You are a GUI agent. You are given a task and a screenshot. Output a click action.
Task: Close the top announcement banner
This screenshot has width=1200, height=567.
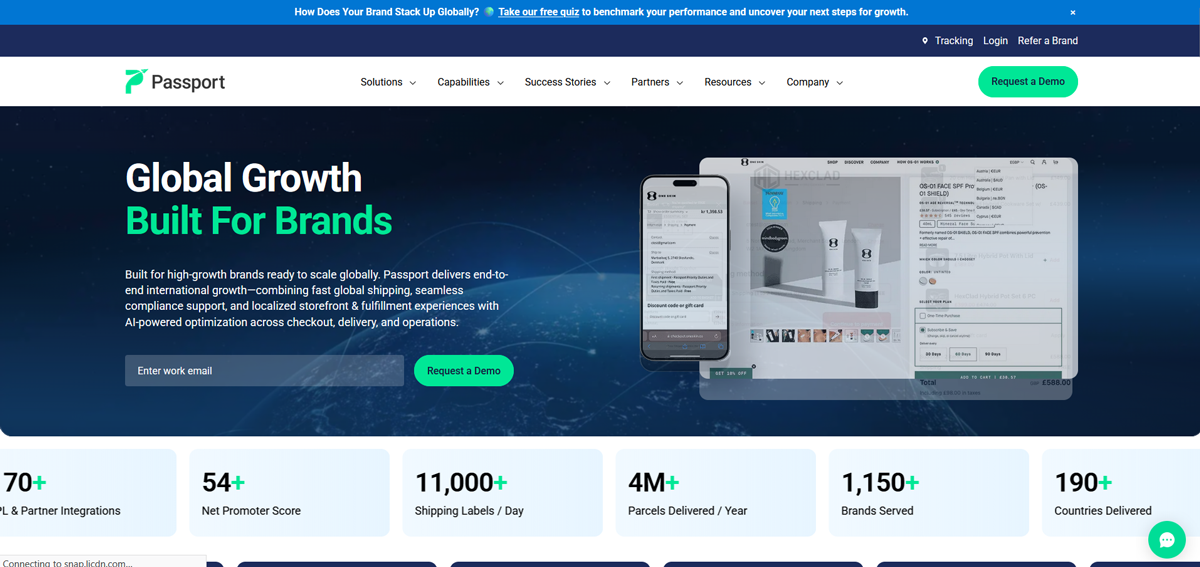1073,13
